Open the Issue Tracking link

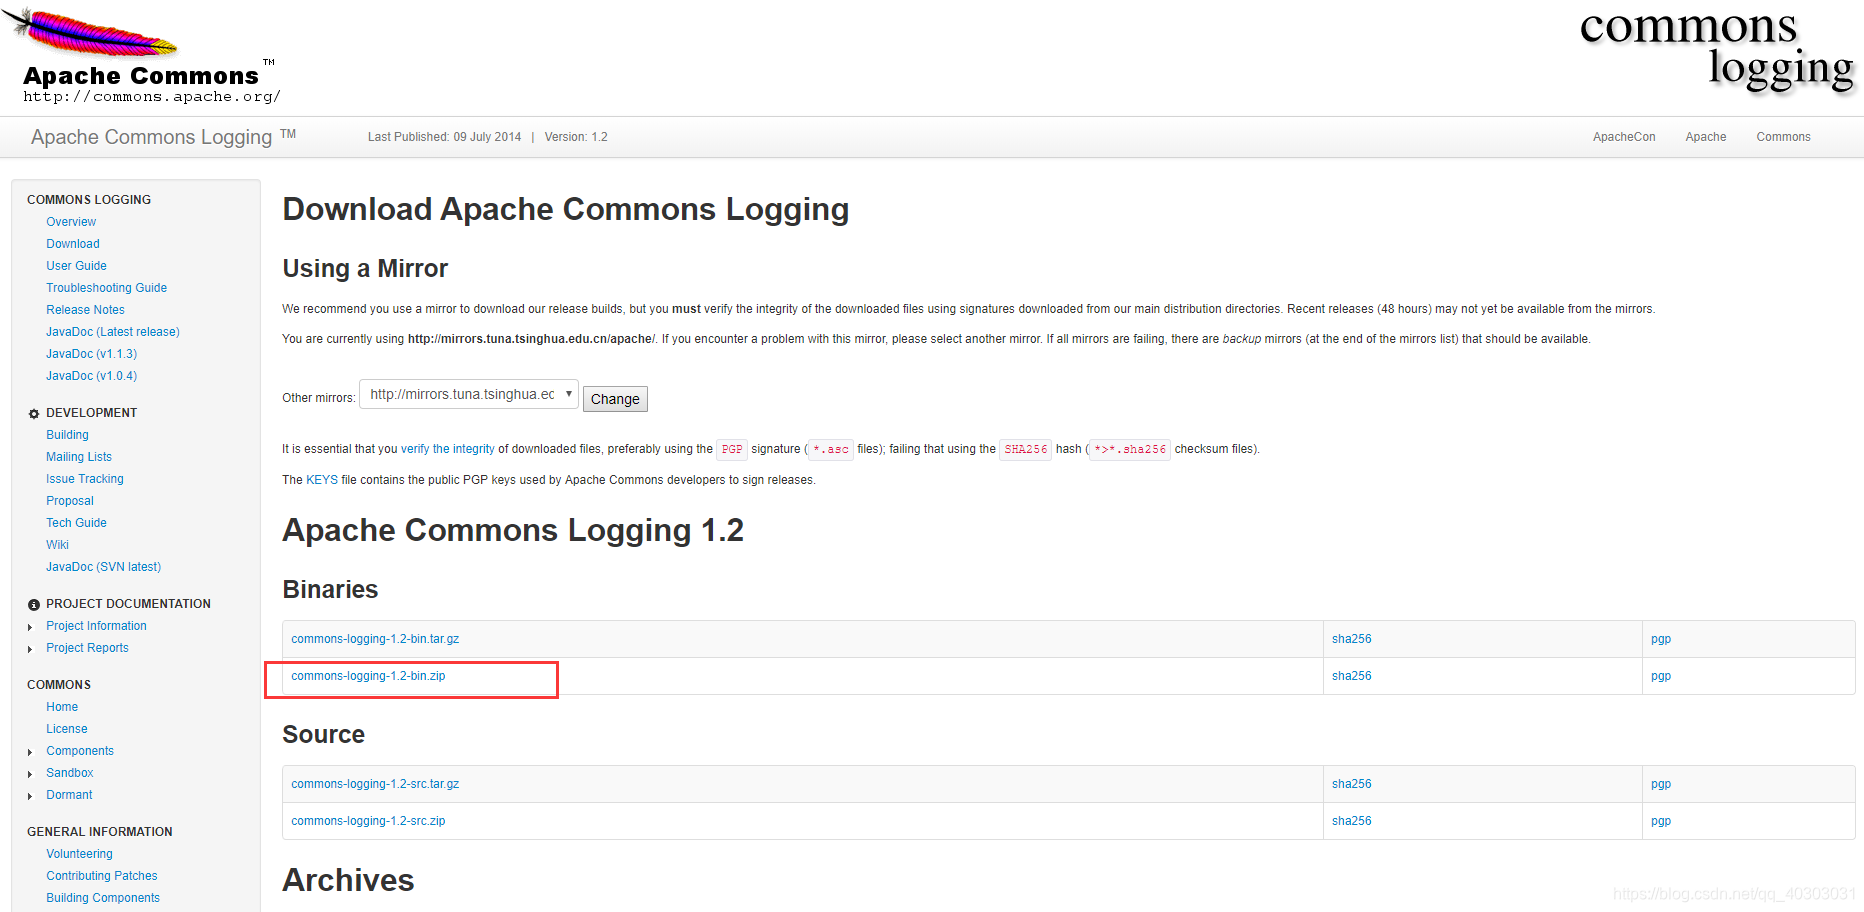click(85, 479)
